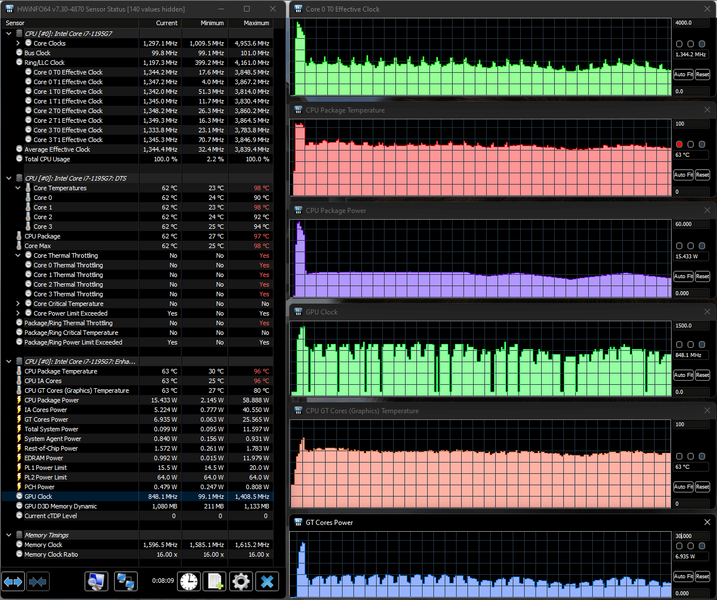
Task: Toggle first circle option in GPU Clock graph
Action: point(679,344)
